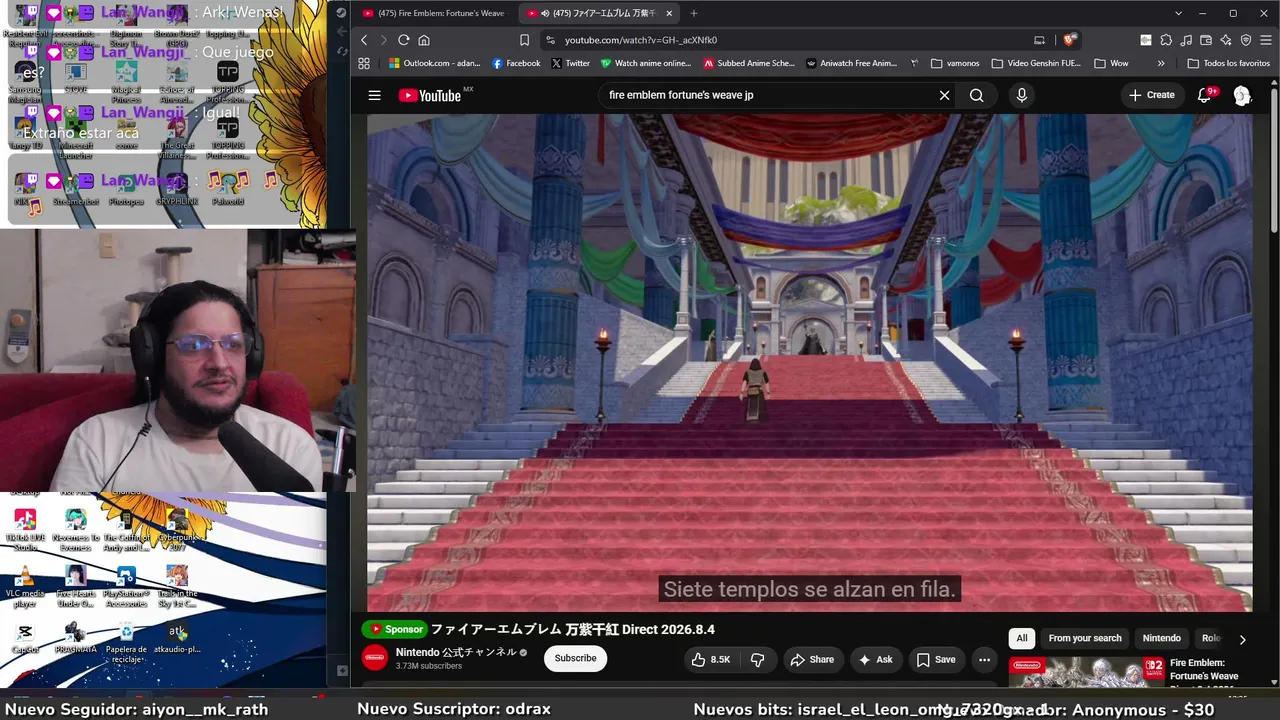The width and height of the screenshot is (1280, 720).
Task: Open the Video Genshin FUE bookmarks folder
Action: pyautogui.click(x=1037, y=63)
